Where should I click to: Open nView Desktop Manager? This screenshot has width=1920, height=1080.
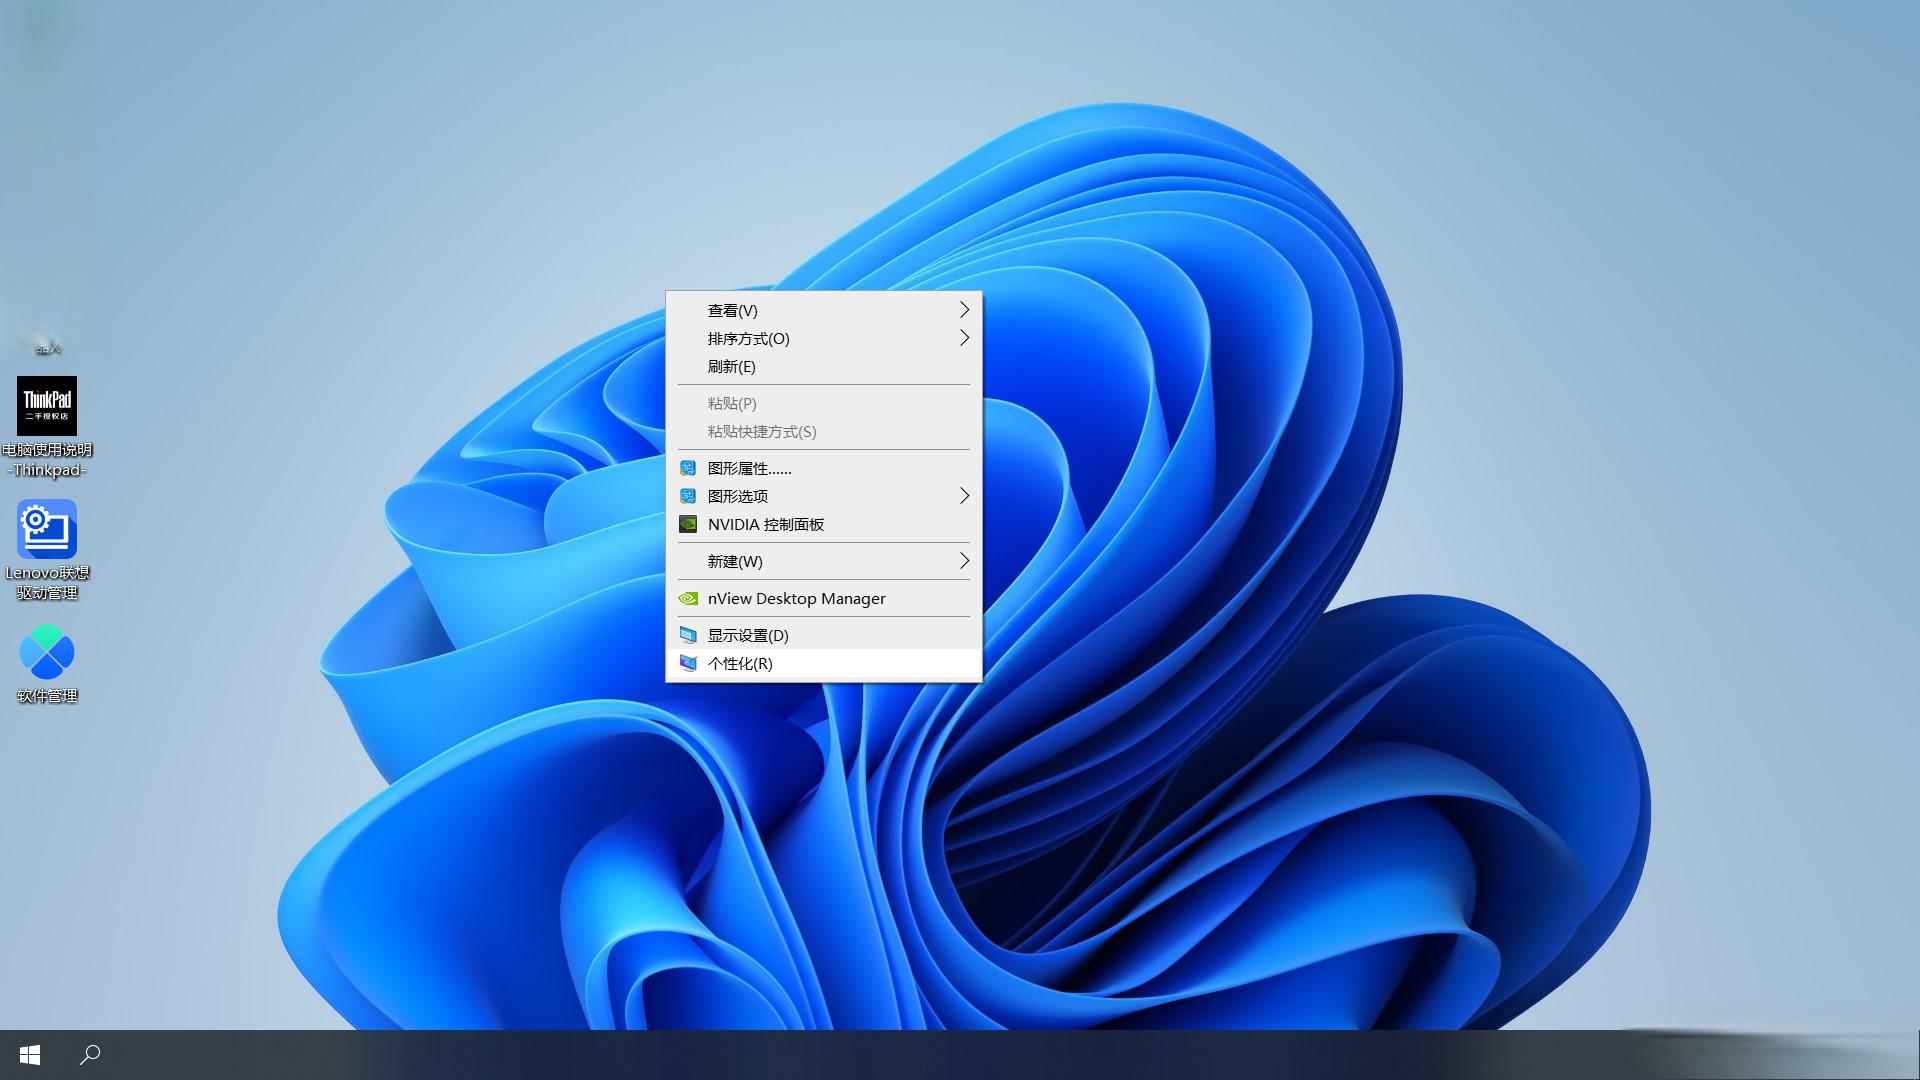tap(796, 599)
